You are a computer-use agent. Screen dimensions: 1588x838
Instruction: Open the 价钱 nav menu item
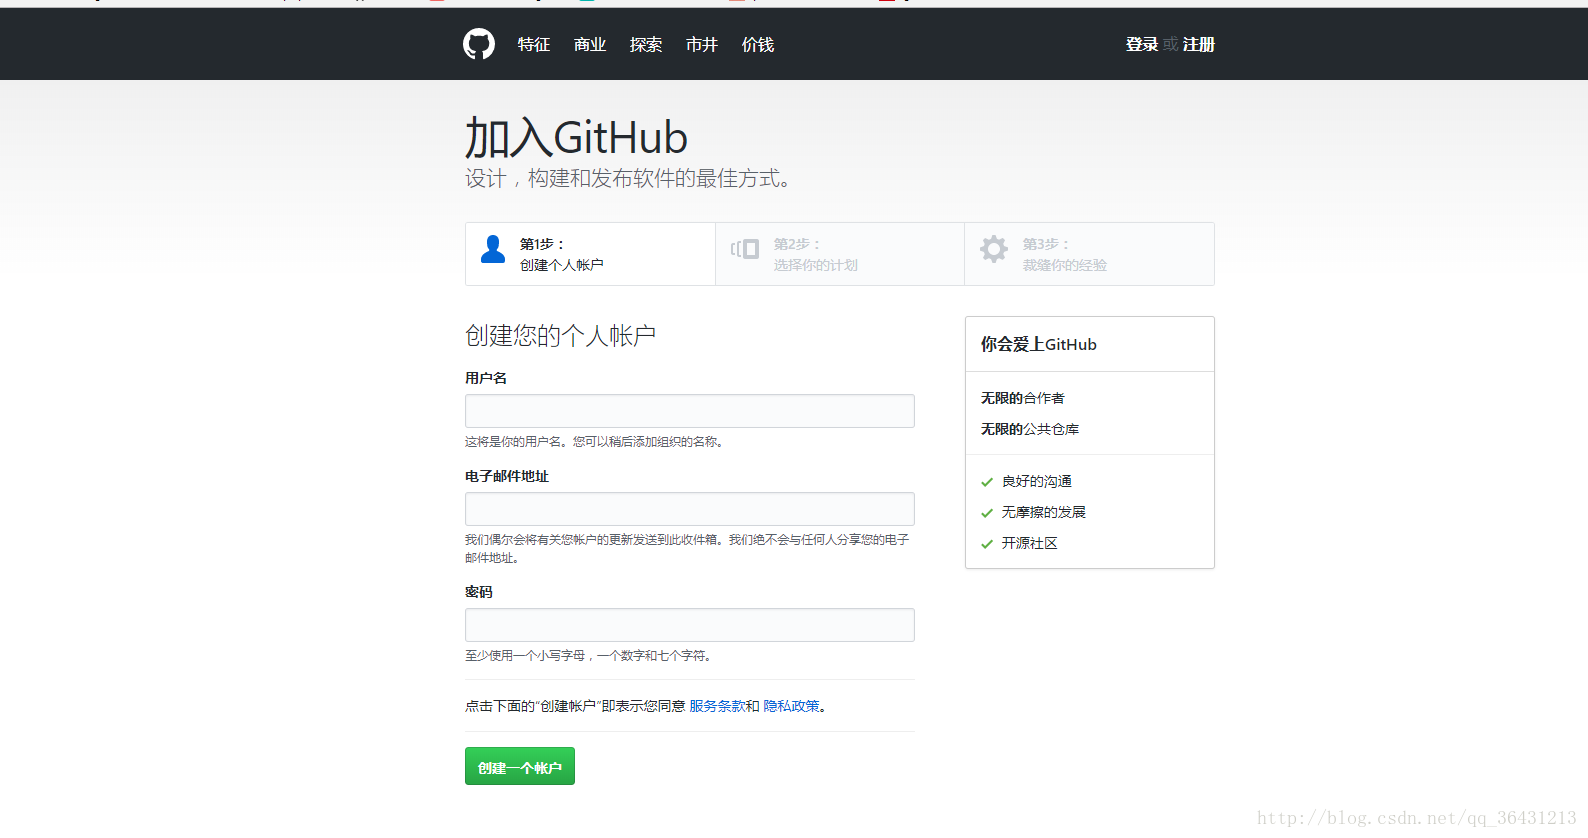[758, 45]
